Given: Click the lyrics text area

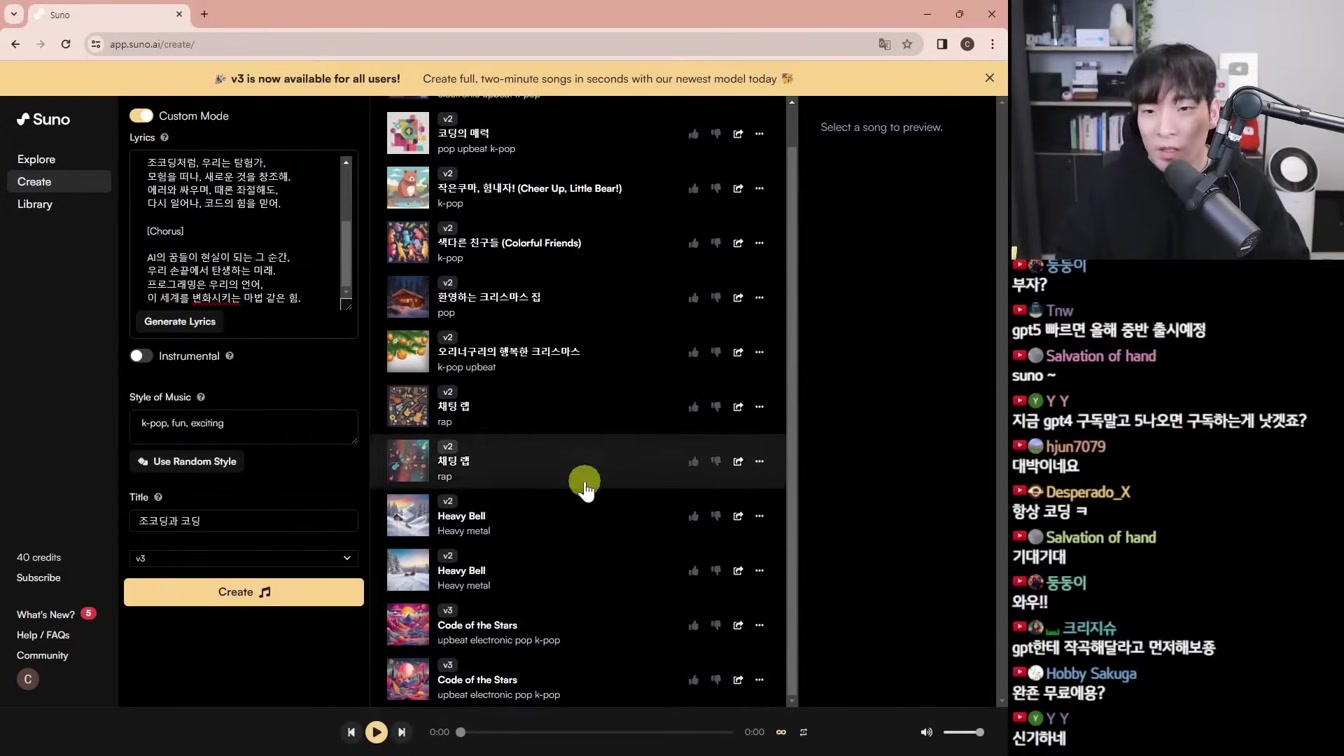Looking at the screenshot, I should (236, 231).
